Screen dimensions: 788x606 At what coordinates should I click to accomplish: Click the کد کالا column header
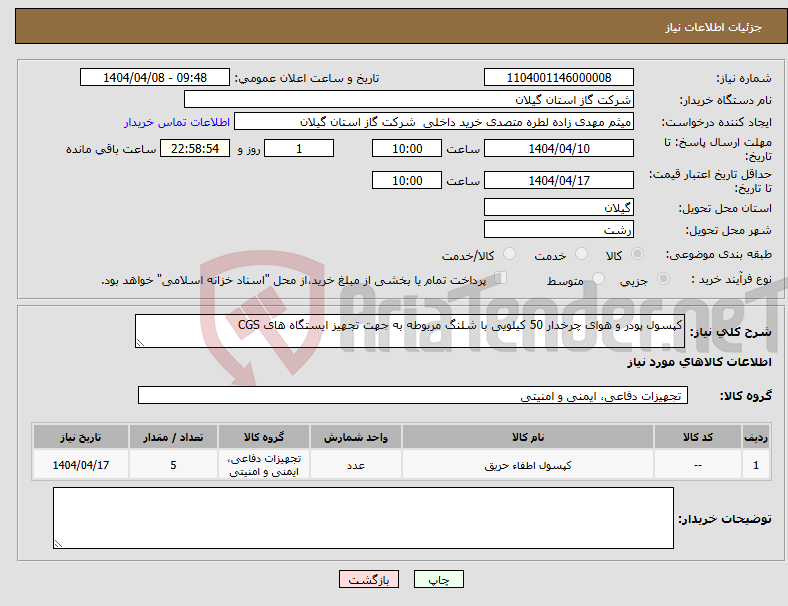[x=698, y=437]
